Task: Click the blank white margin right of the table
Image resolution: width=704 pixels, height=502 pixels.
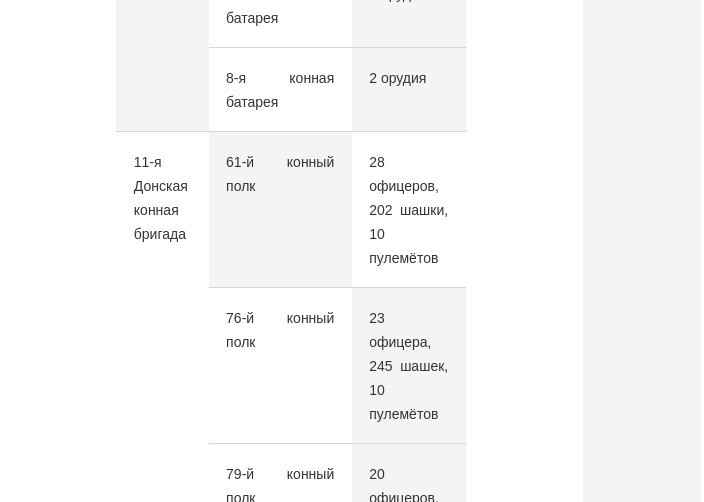Action: coord(524,251)
